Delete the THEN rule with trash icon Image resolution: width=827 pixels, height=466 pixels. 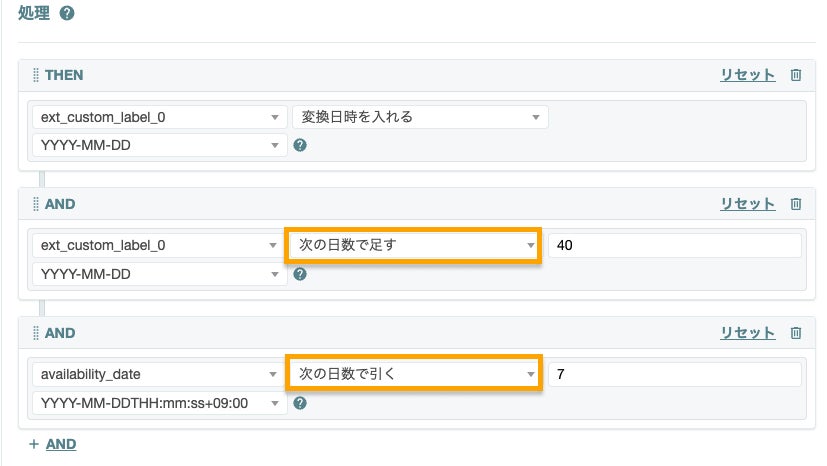tap(796, 75)
